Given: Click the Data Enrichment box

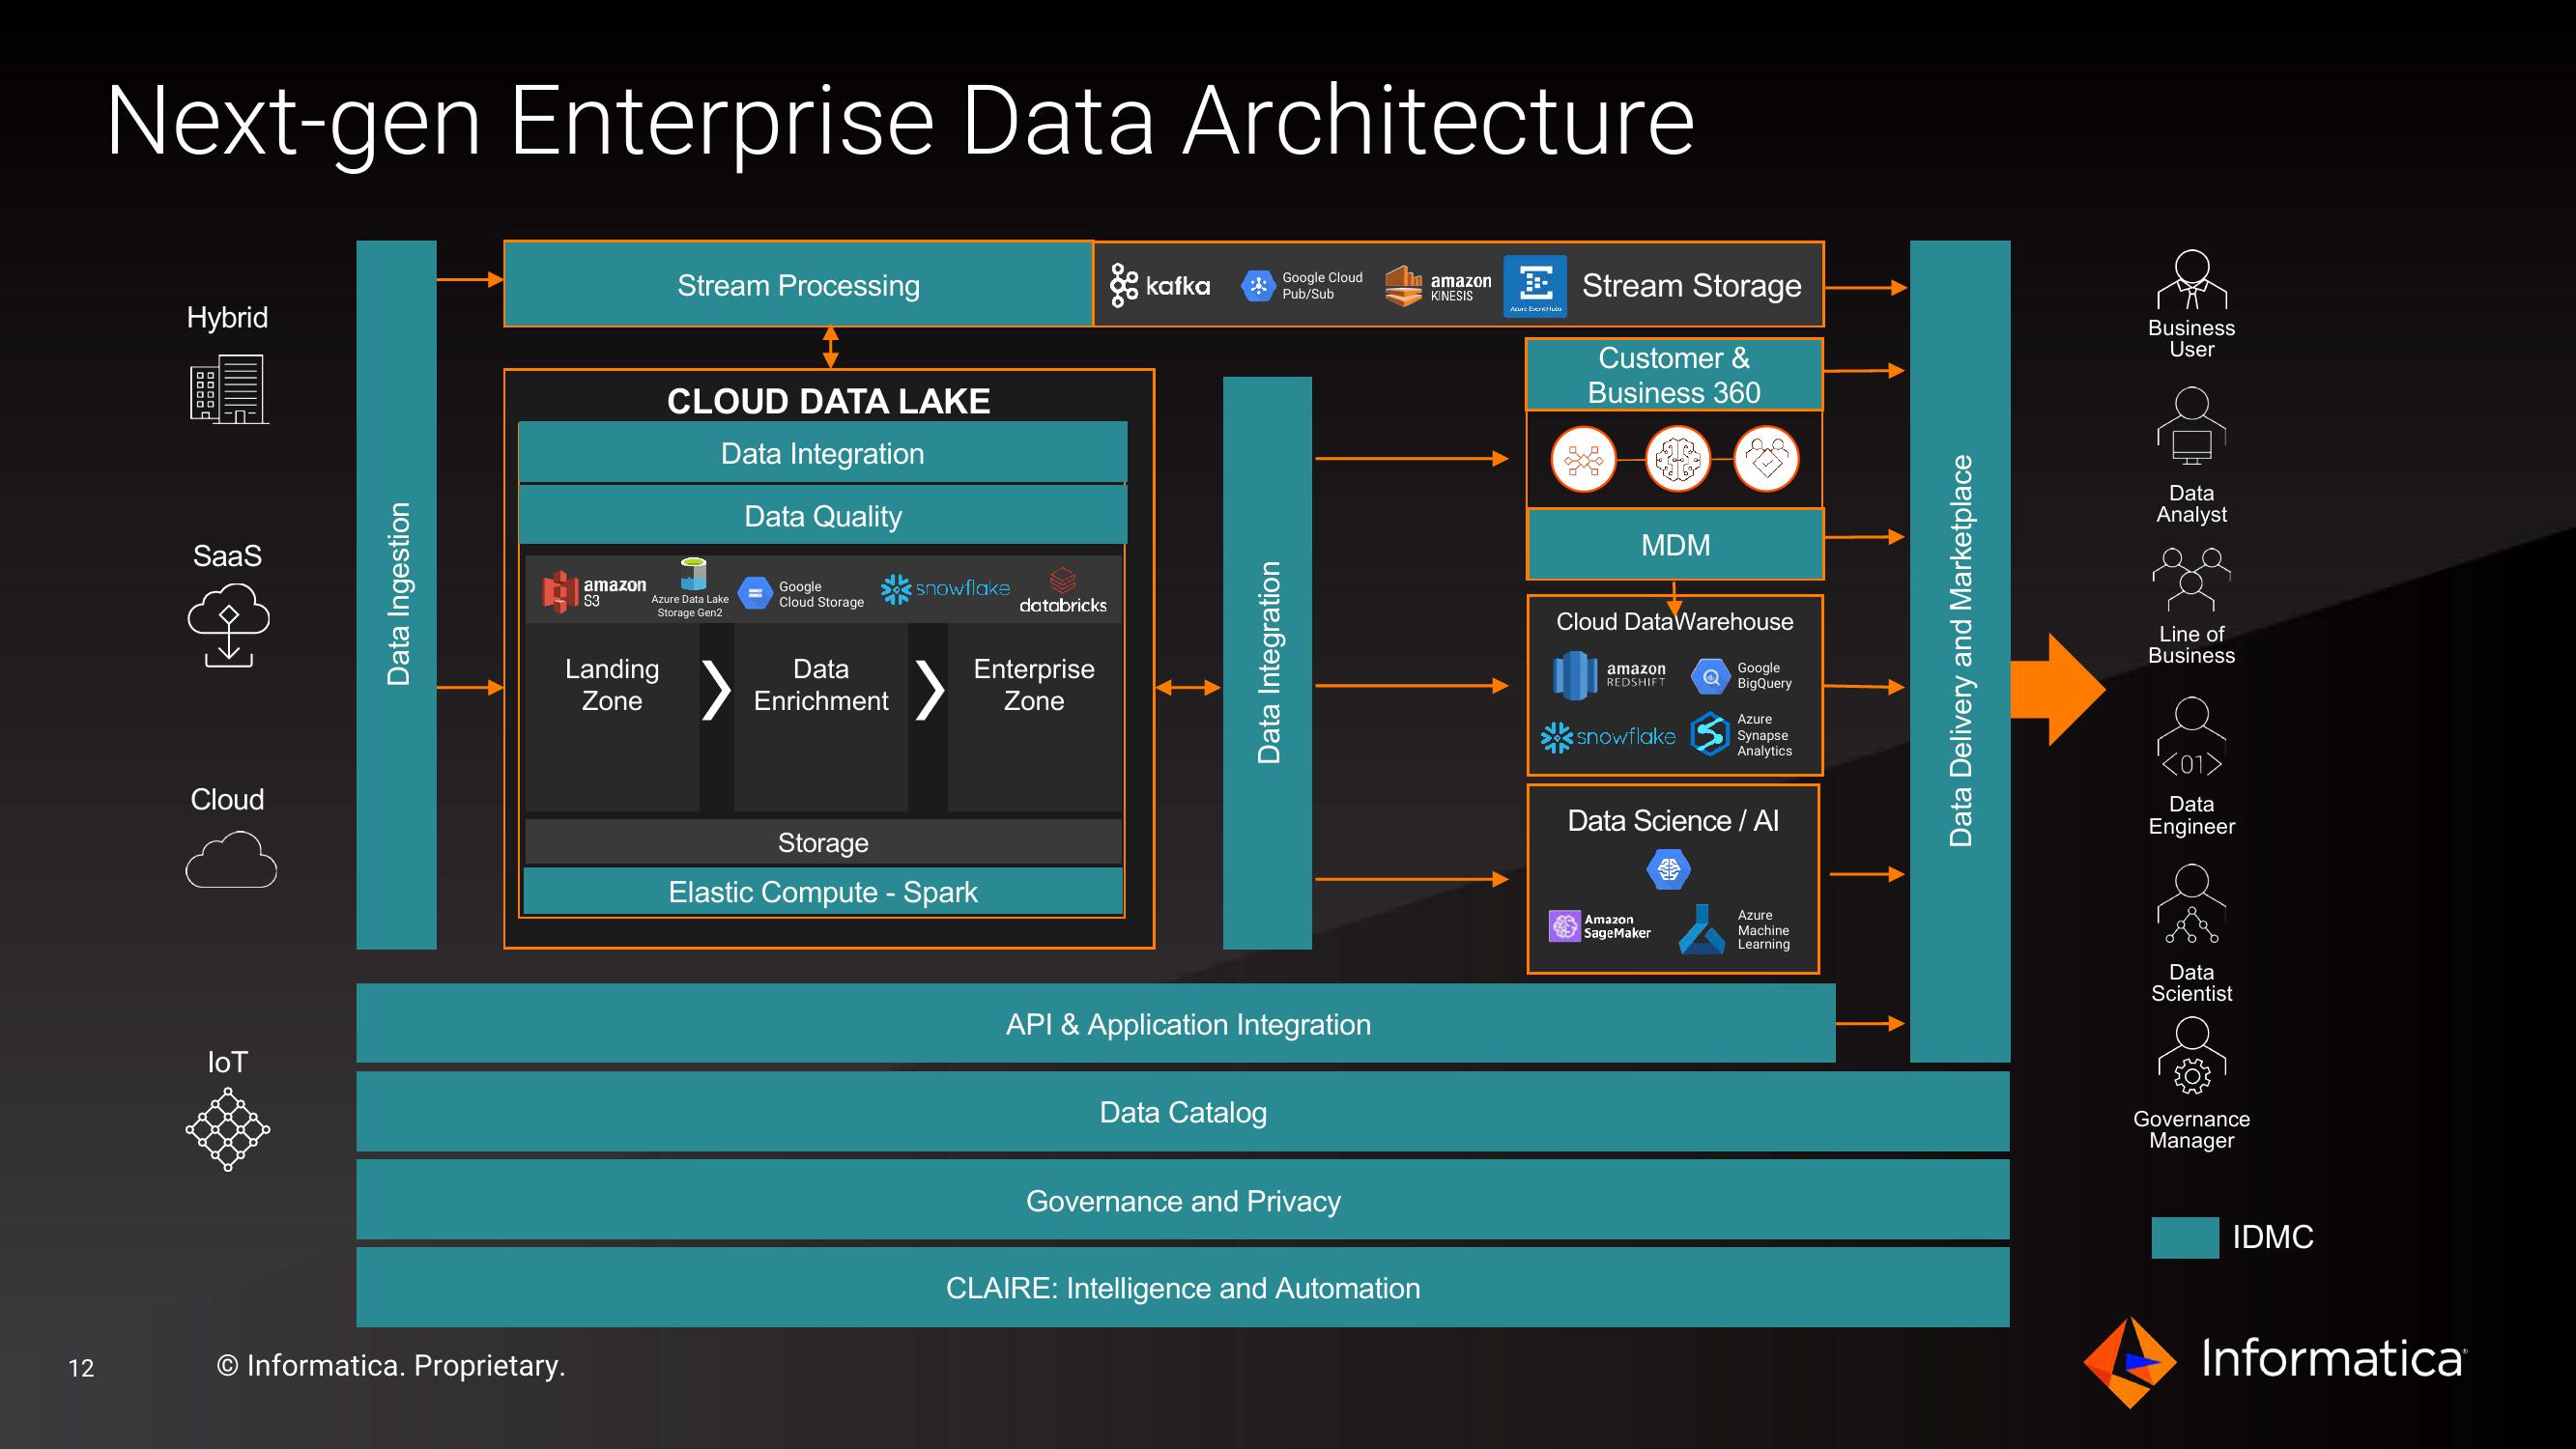Looking at the screenshot, I should (821, 717).
